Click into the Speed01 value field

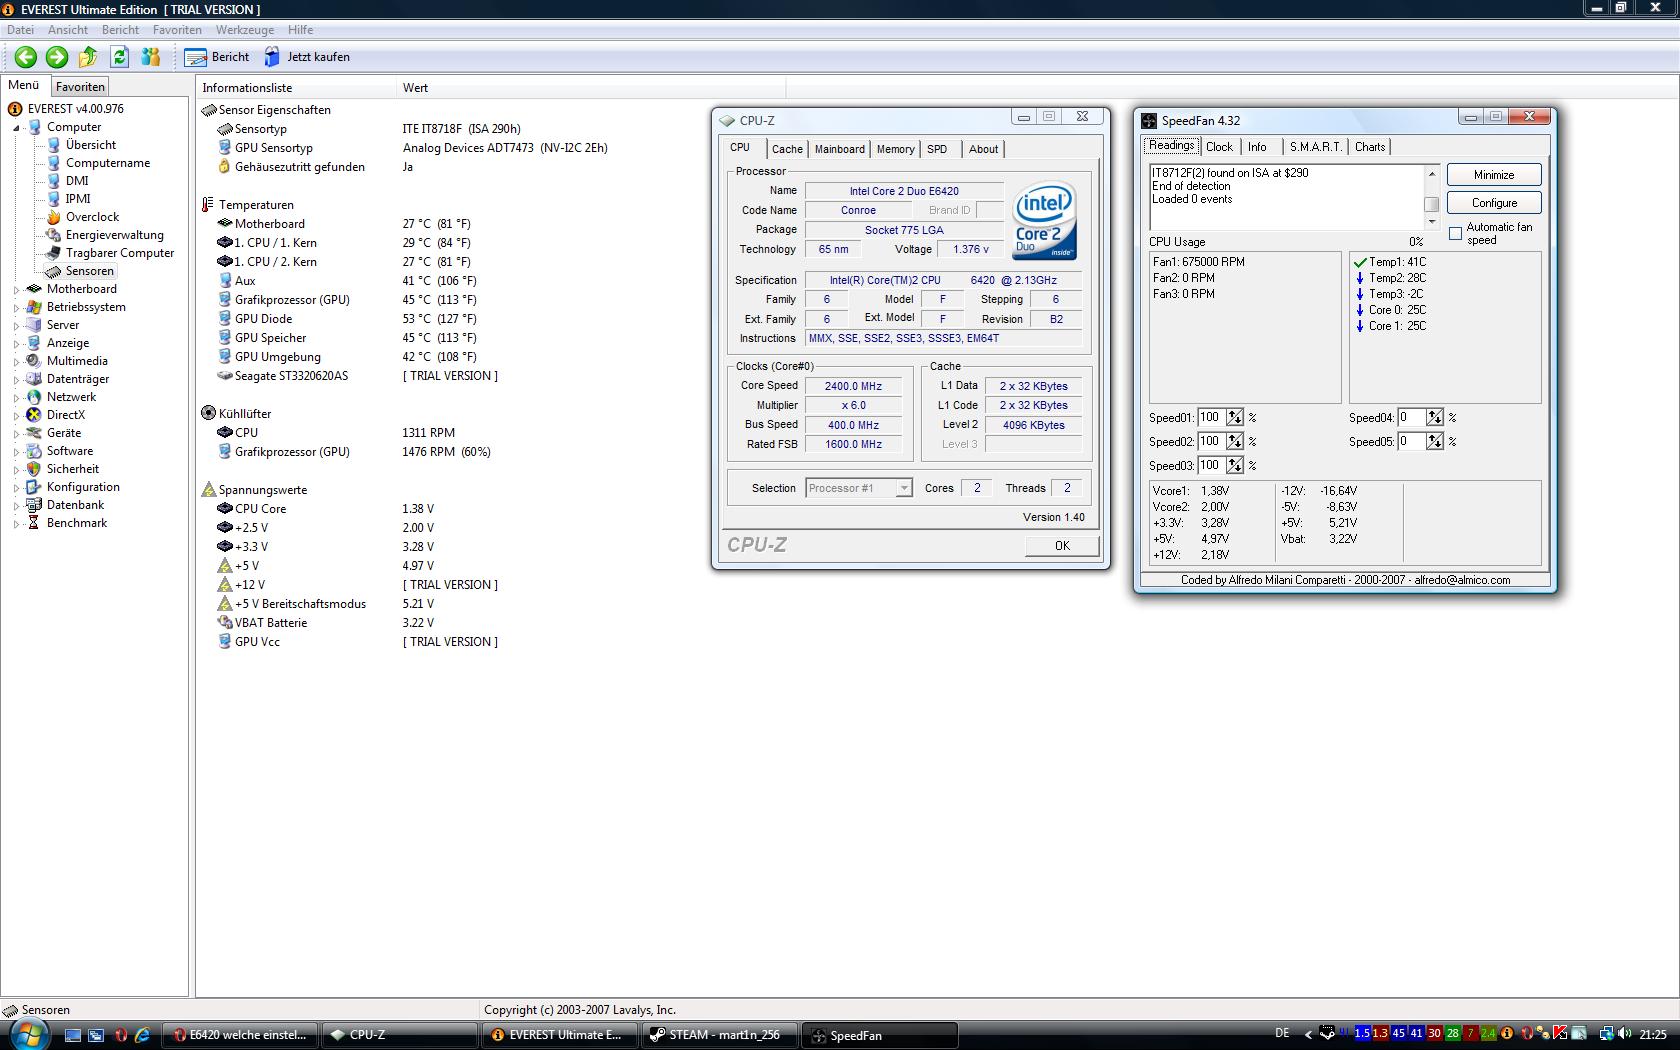[x=1211, y=418]
